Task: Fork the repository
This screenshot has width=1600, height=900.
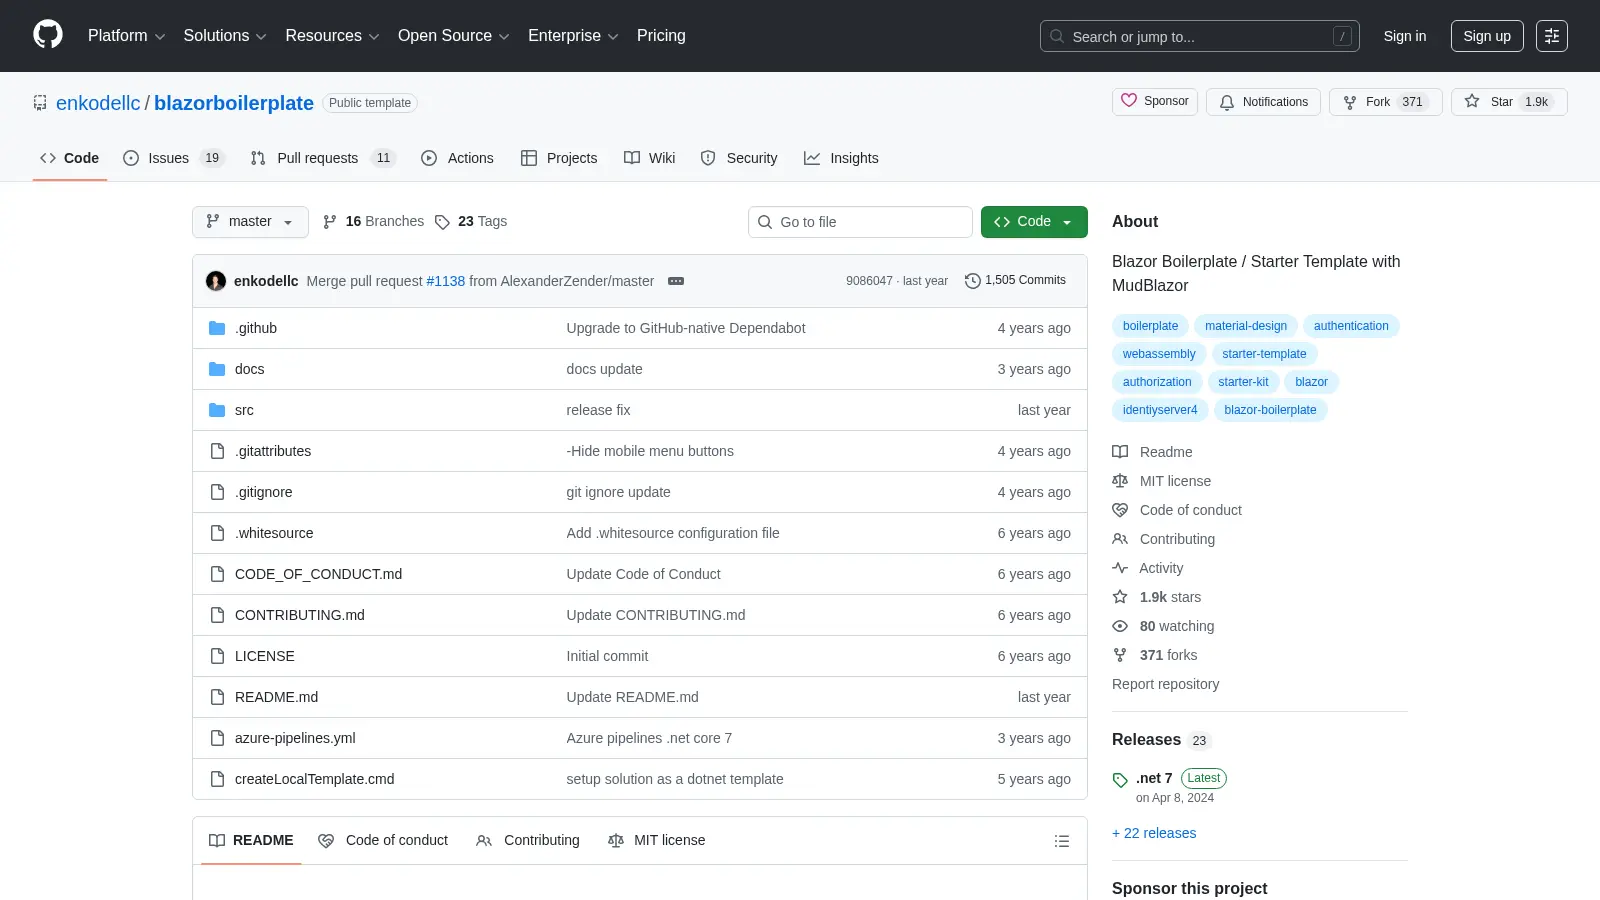Action: tap(1385, 102)
